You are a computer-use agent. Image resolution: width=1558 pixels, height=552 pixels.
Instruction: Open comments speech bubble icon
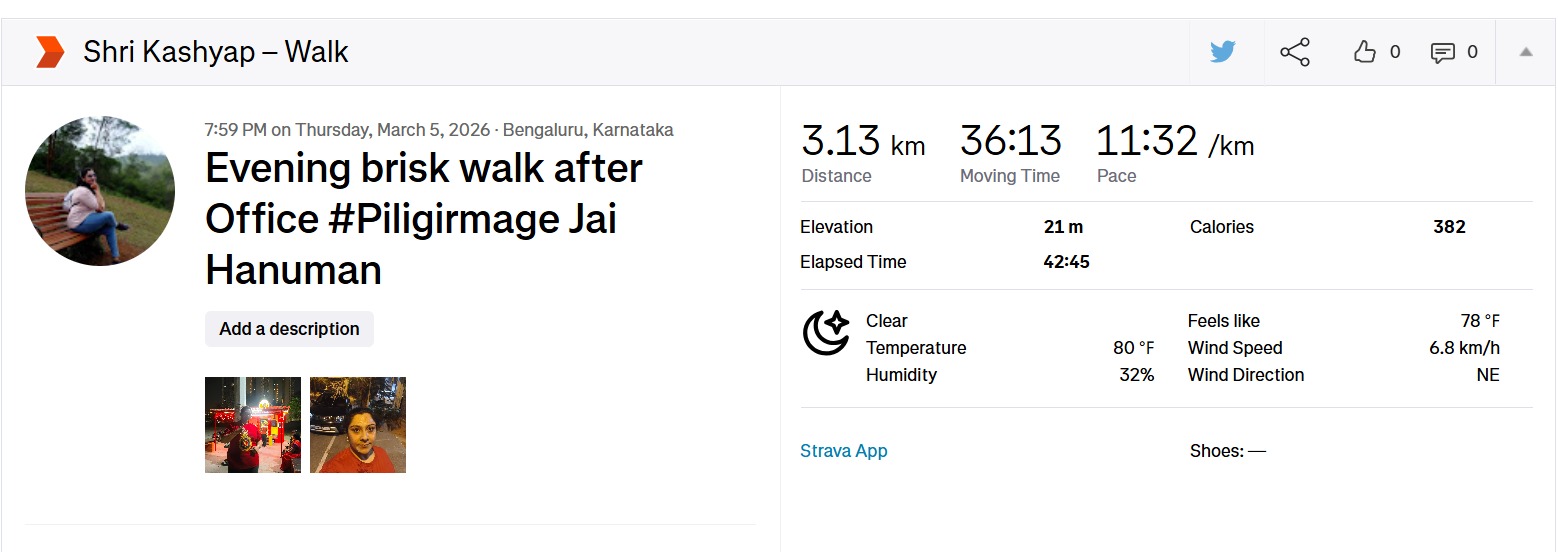pyautogui.click(x=1442, y=53)
